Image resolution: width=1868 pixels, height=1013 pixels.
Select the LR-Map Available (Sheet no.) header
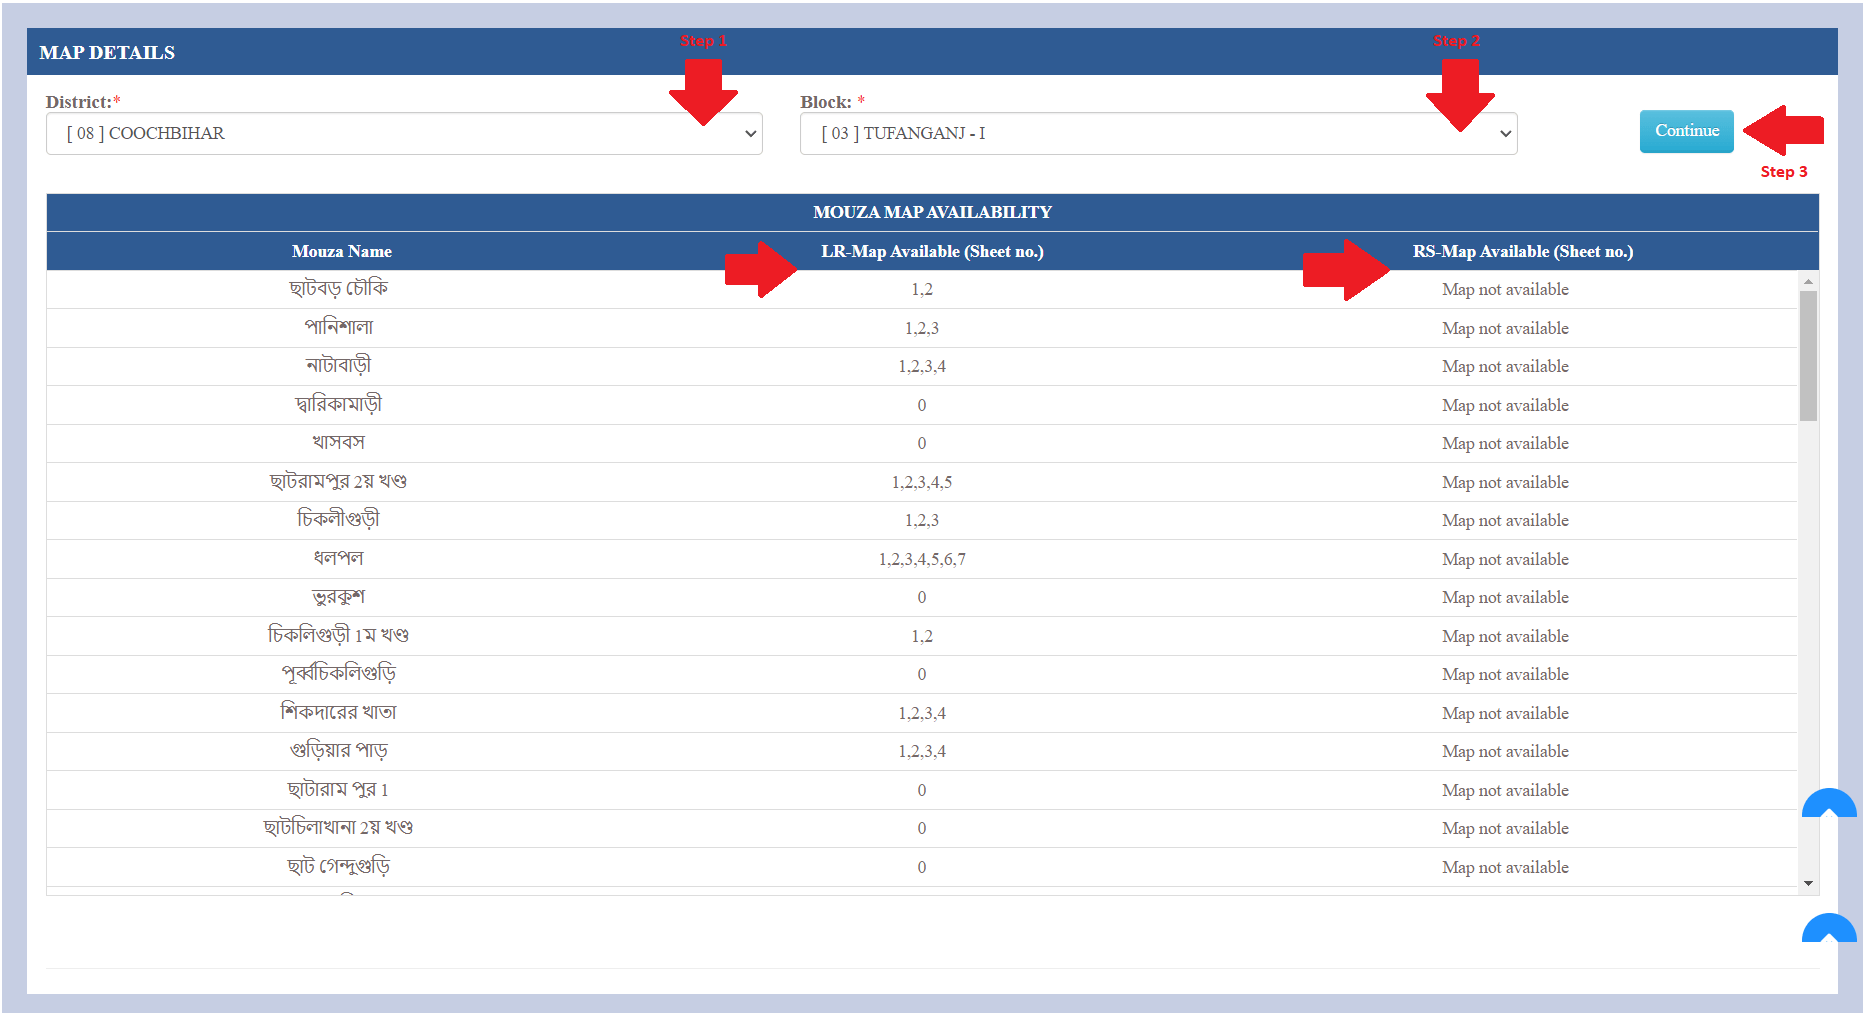tap(932, 252)
